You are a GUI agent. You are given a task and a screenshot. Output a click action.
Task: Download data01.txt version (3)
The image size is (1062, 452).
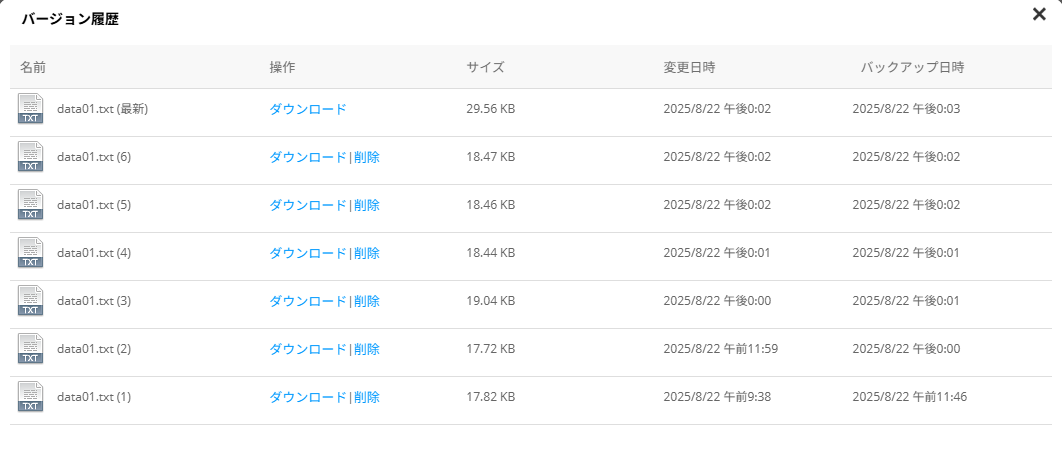pyautogui.click(x=308, y=301)
